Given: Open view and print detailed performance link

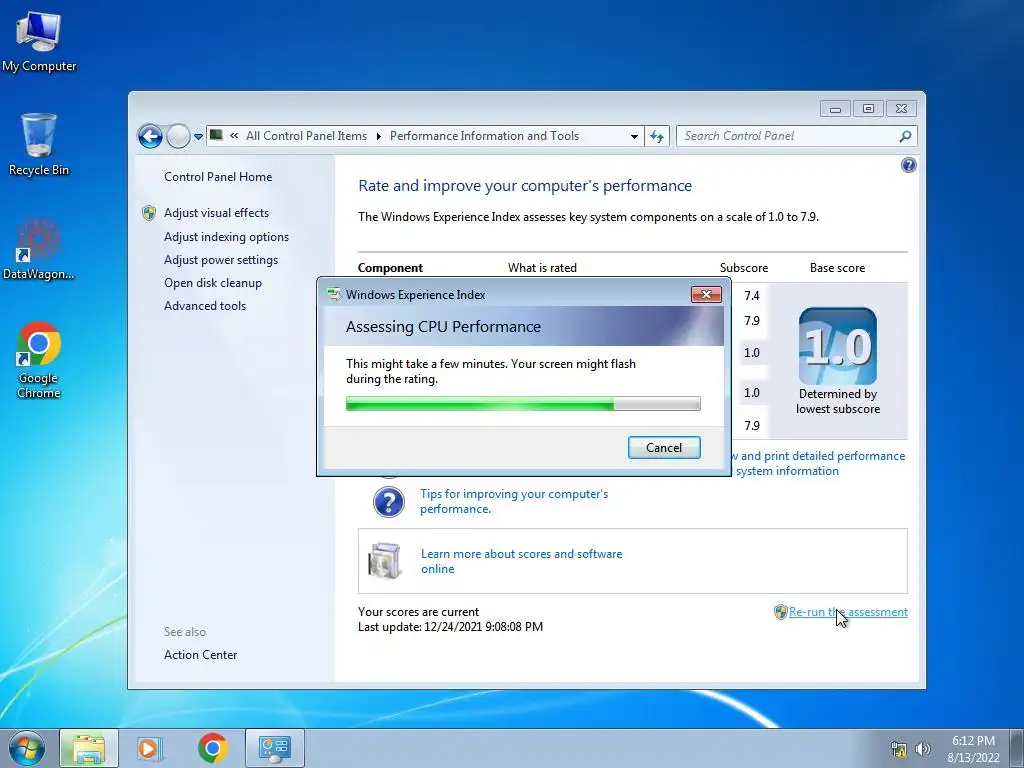Looking at the screenshot, I should coord(818,463).
